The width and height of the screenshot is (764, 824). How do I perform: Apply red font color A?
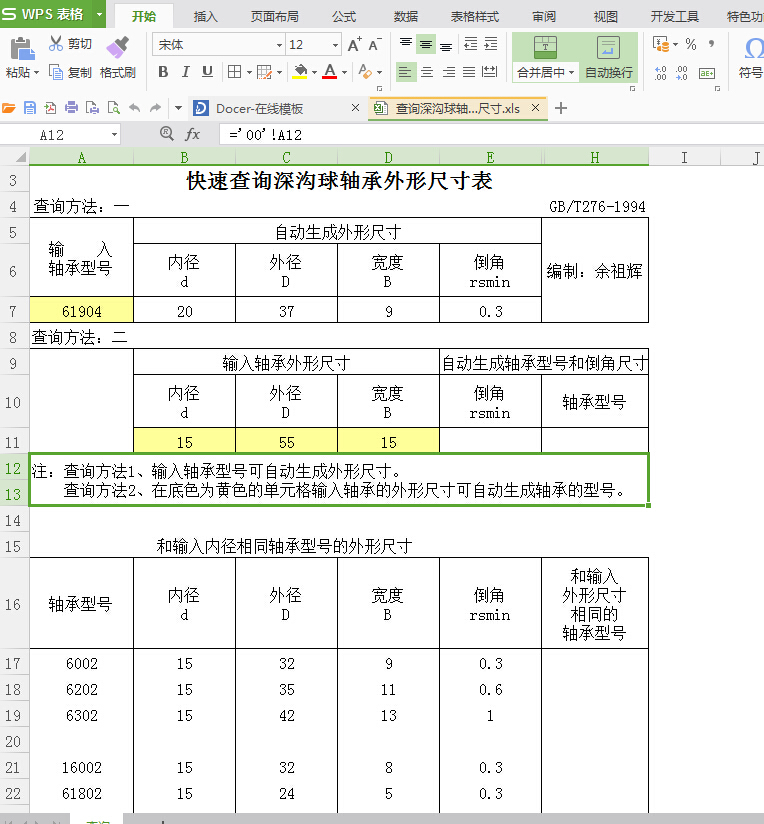coord(329,71)
